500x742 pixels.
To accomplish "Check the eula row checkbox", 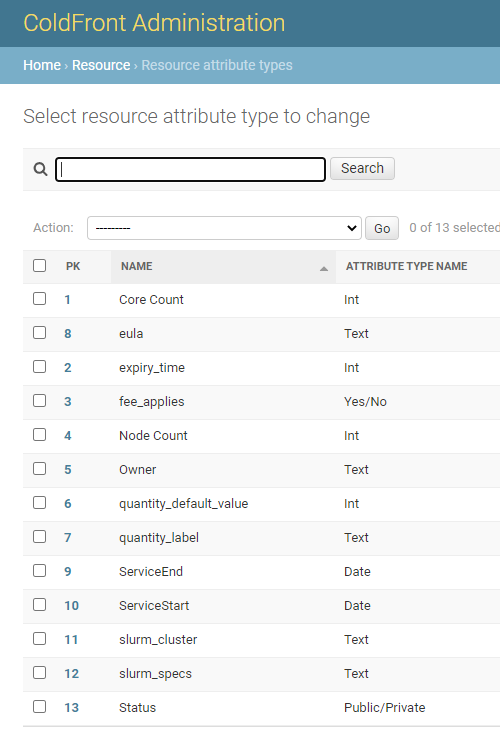I will [x=40, y=333].
